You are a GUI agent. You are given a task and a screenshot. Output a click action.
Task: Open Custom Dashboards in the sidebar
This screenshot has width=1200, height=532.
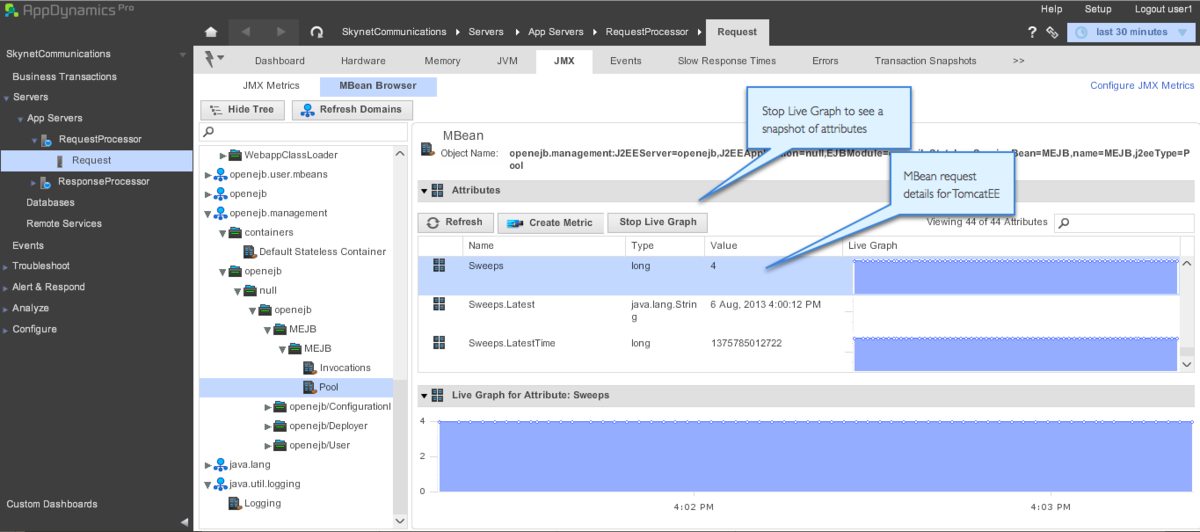(52, 504)
